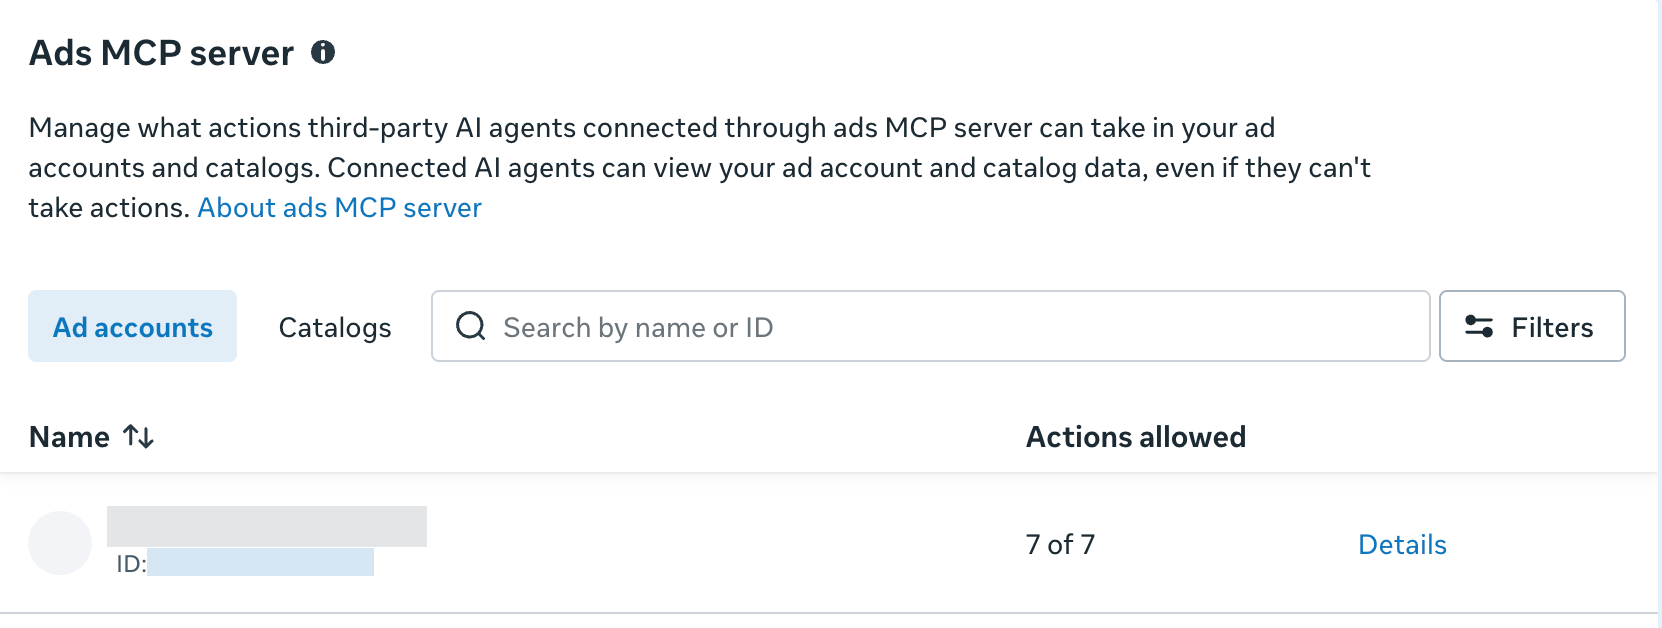The image size is (1662, 628).
Task: Switch to the Ad accounts tab
Action: point(132,326)
